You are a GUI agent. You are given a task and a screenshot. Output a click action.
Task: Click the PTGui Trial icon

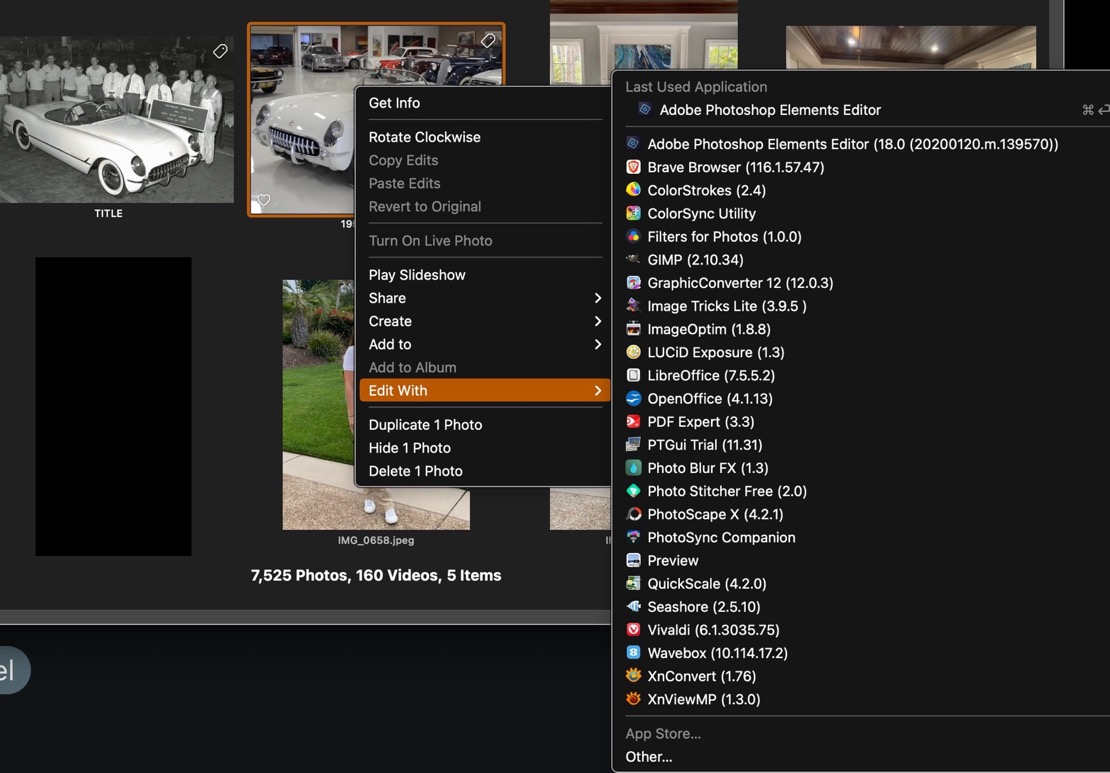633,445
